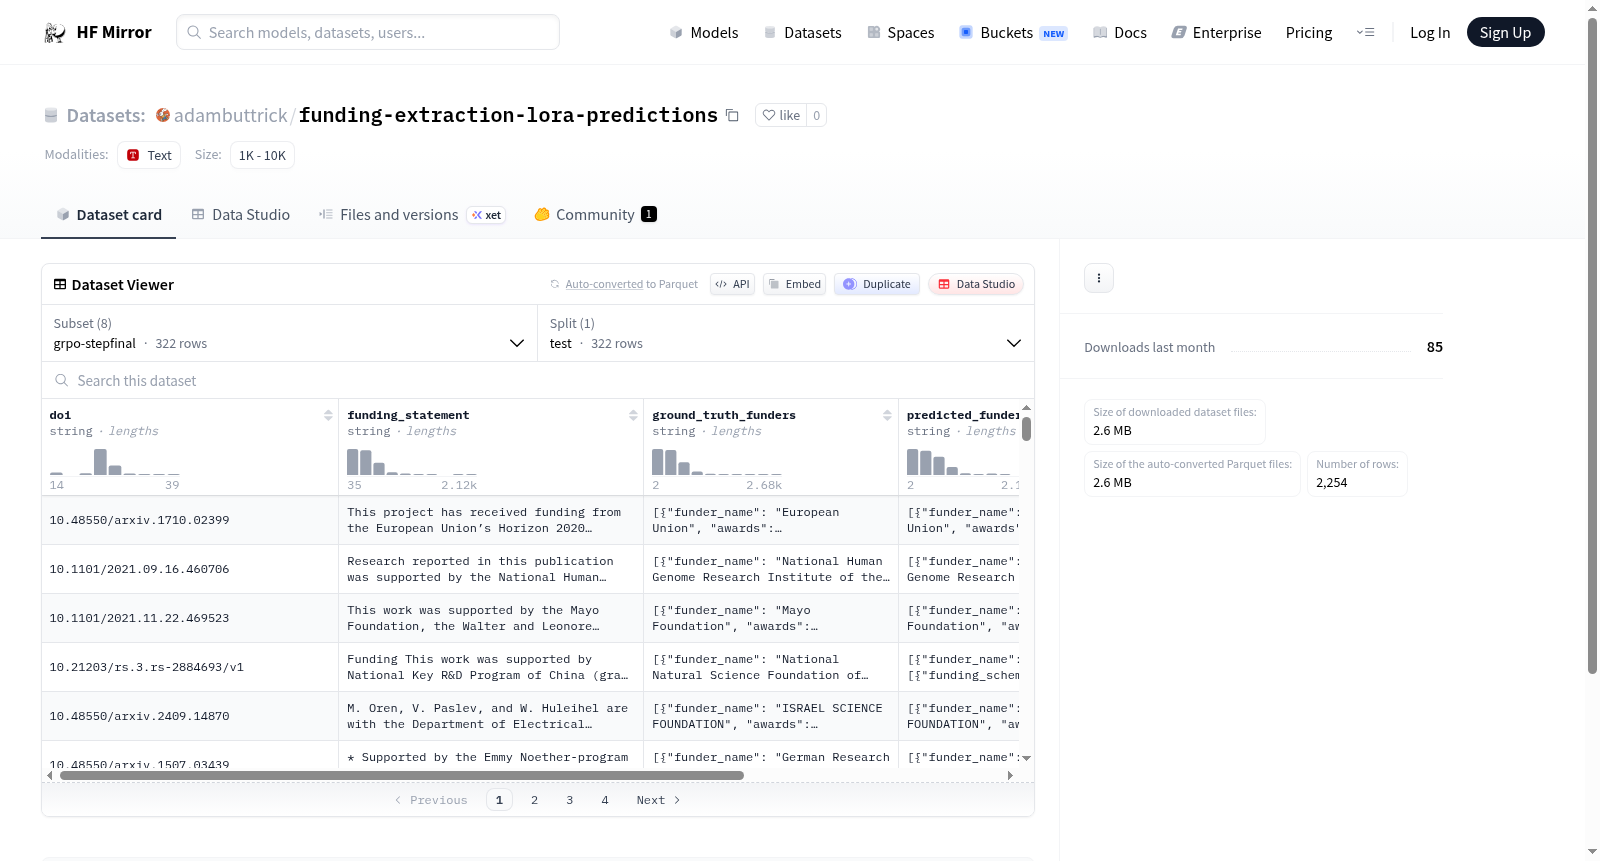Switch to the Data Studio tab
Screen dimensions: 1600x861
coord(241,215)
